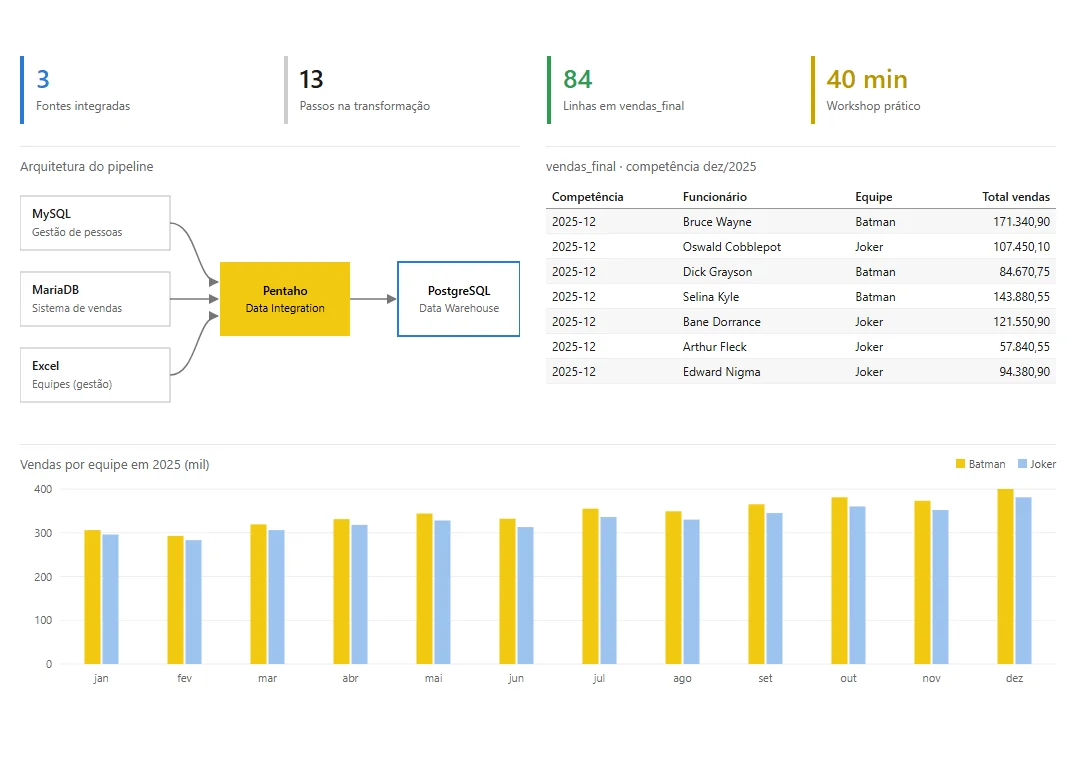
Task: Click 'Arquitetura do pipeline' heading
Action: pyautogui.click(x=86, y=167)
